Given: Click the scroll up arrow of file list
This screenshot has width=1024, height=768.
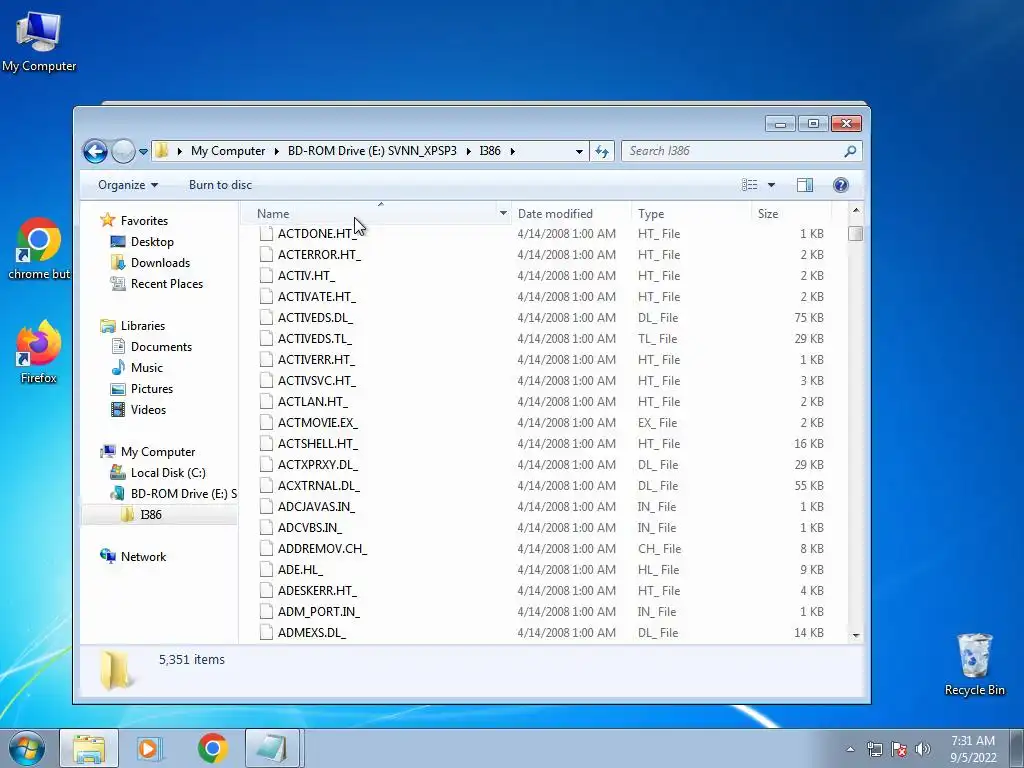Looking at the screenshot, I should coord(856,211).
